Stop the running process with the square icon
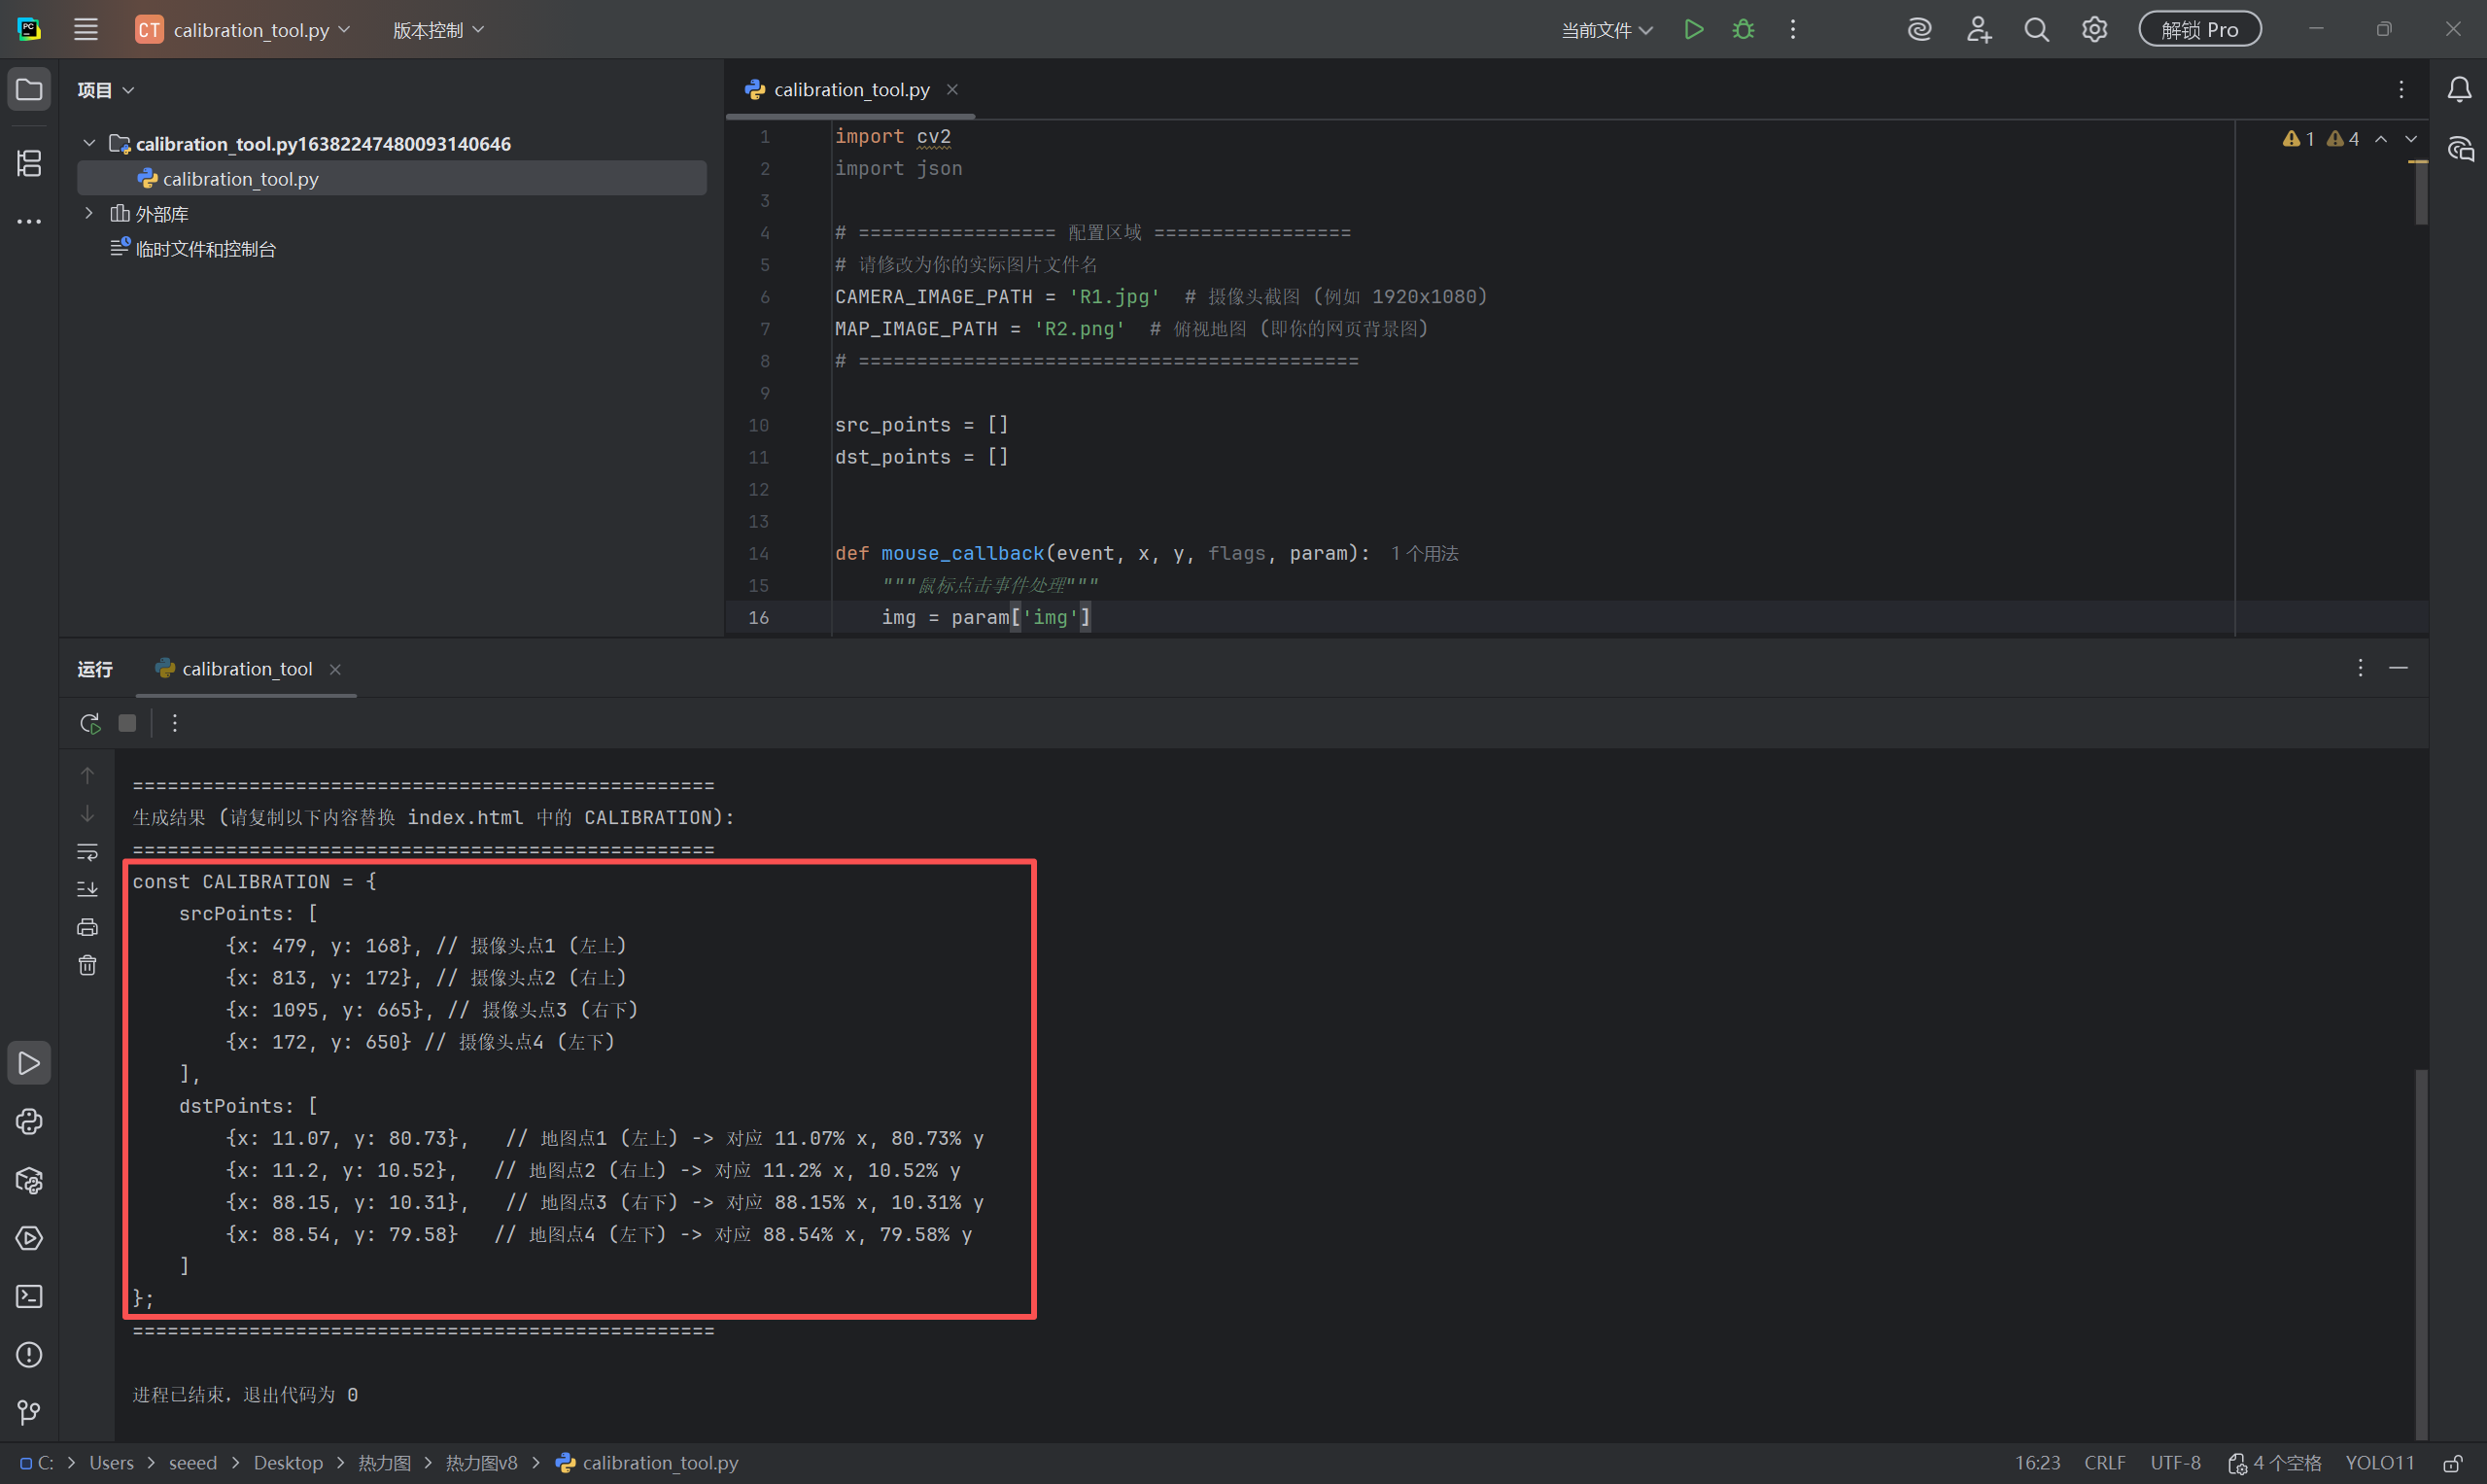Image resolution: width=2487 pixels, height=1484 pixels. point(127,723)
